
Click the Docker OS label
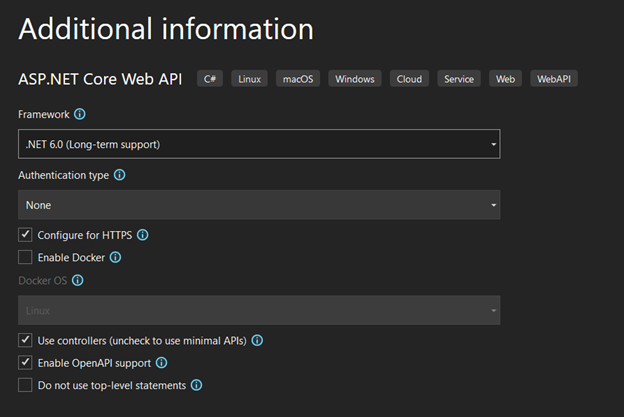[43, 281]
